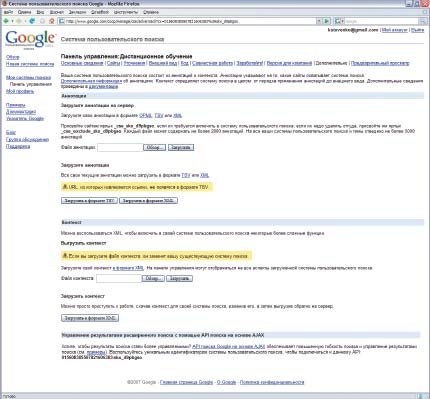Click the annotations Загрузить в формате XML button
This screenshot has height=399, width=430.
(148, 201)
